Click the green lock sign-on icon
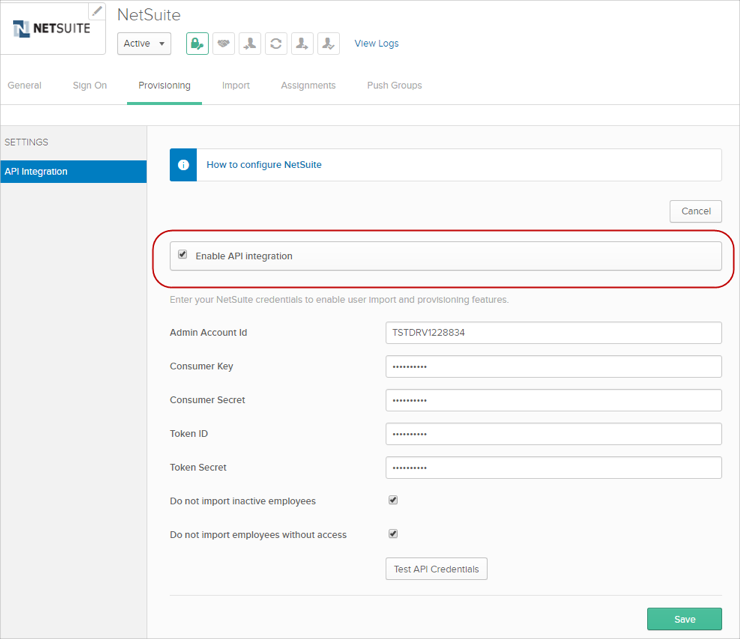The width and height of the screenshot is (740, 639). coord(197,44)
